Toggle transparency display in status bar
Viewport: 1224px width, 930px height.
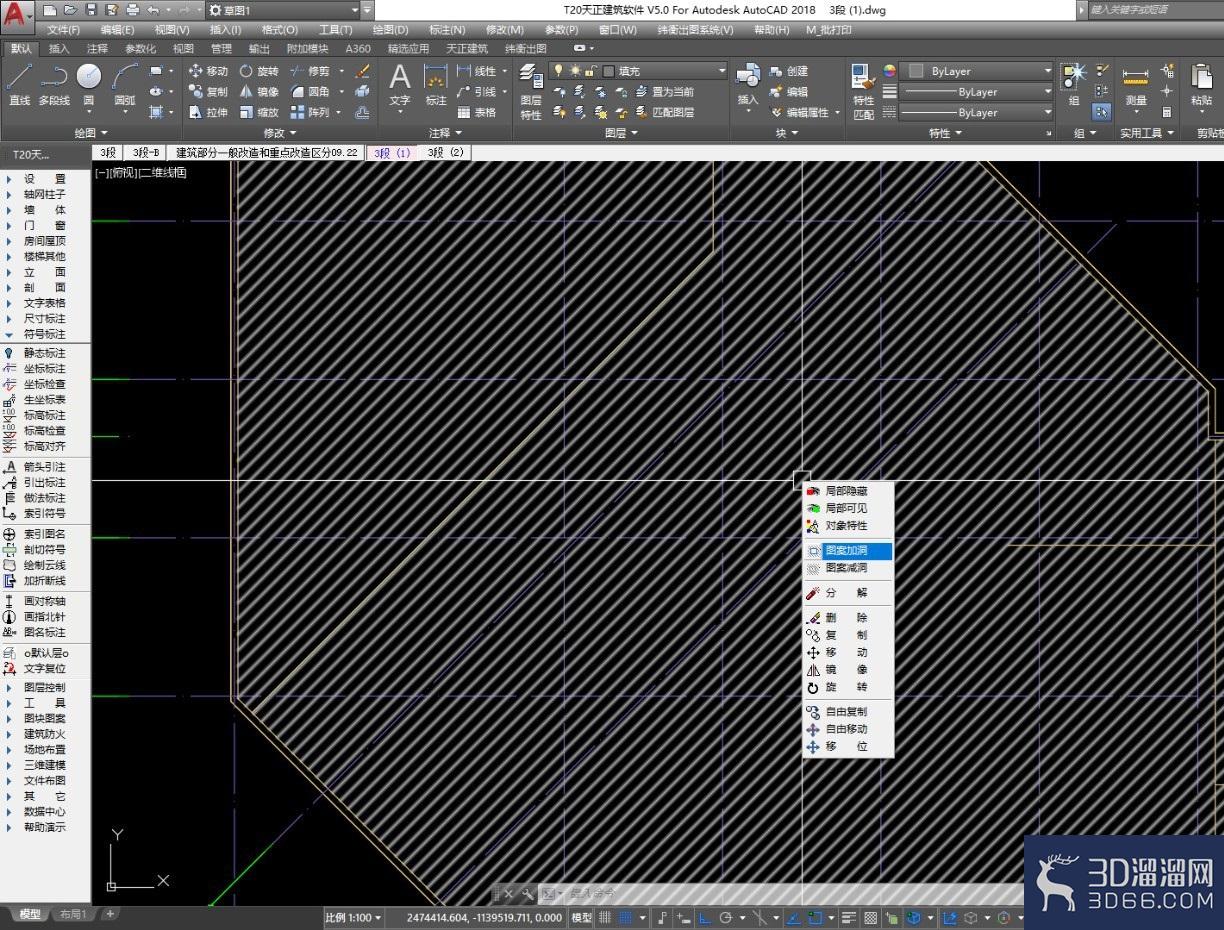870,918
